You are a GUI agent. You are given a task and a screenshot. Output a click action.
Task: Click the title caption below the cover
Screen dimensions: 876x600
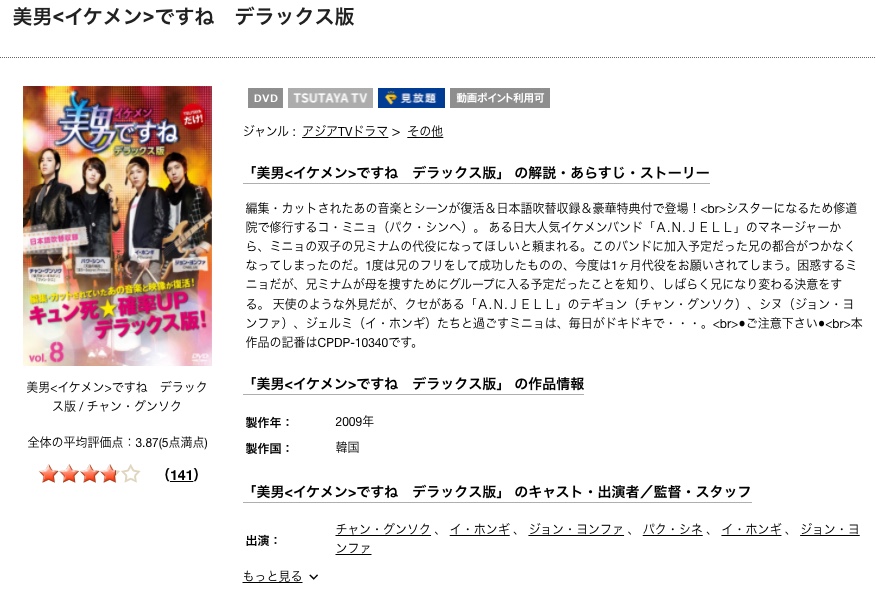pos(117,396)
